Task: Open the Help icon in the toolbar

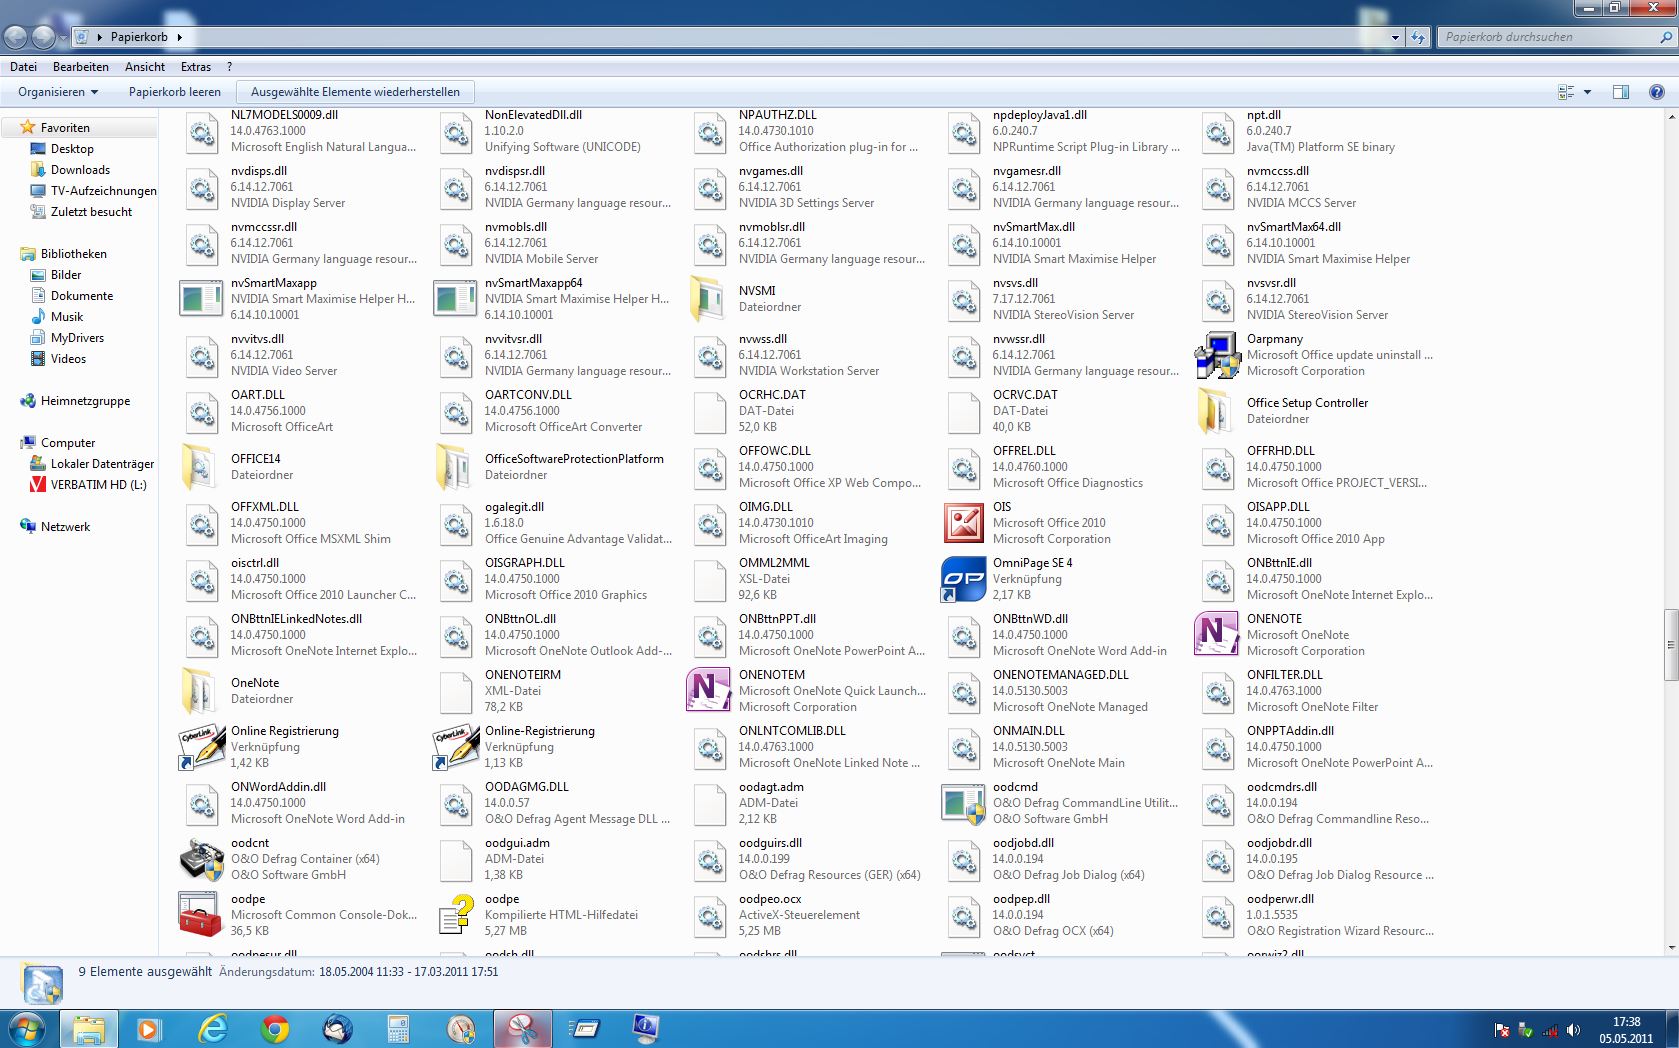Action: tap(1656, 92)
